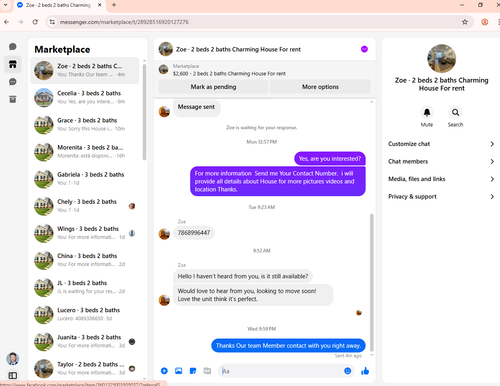Bookmark this page with the star icon

(465, 22)
